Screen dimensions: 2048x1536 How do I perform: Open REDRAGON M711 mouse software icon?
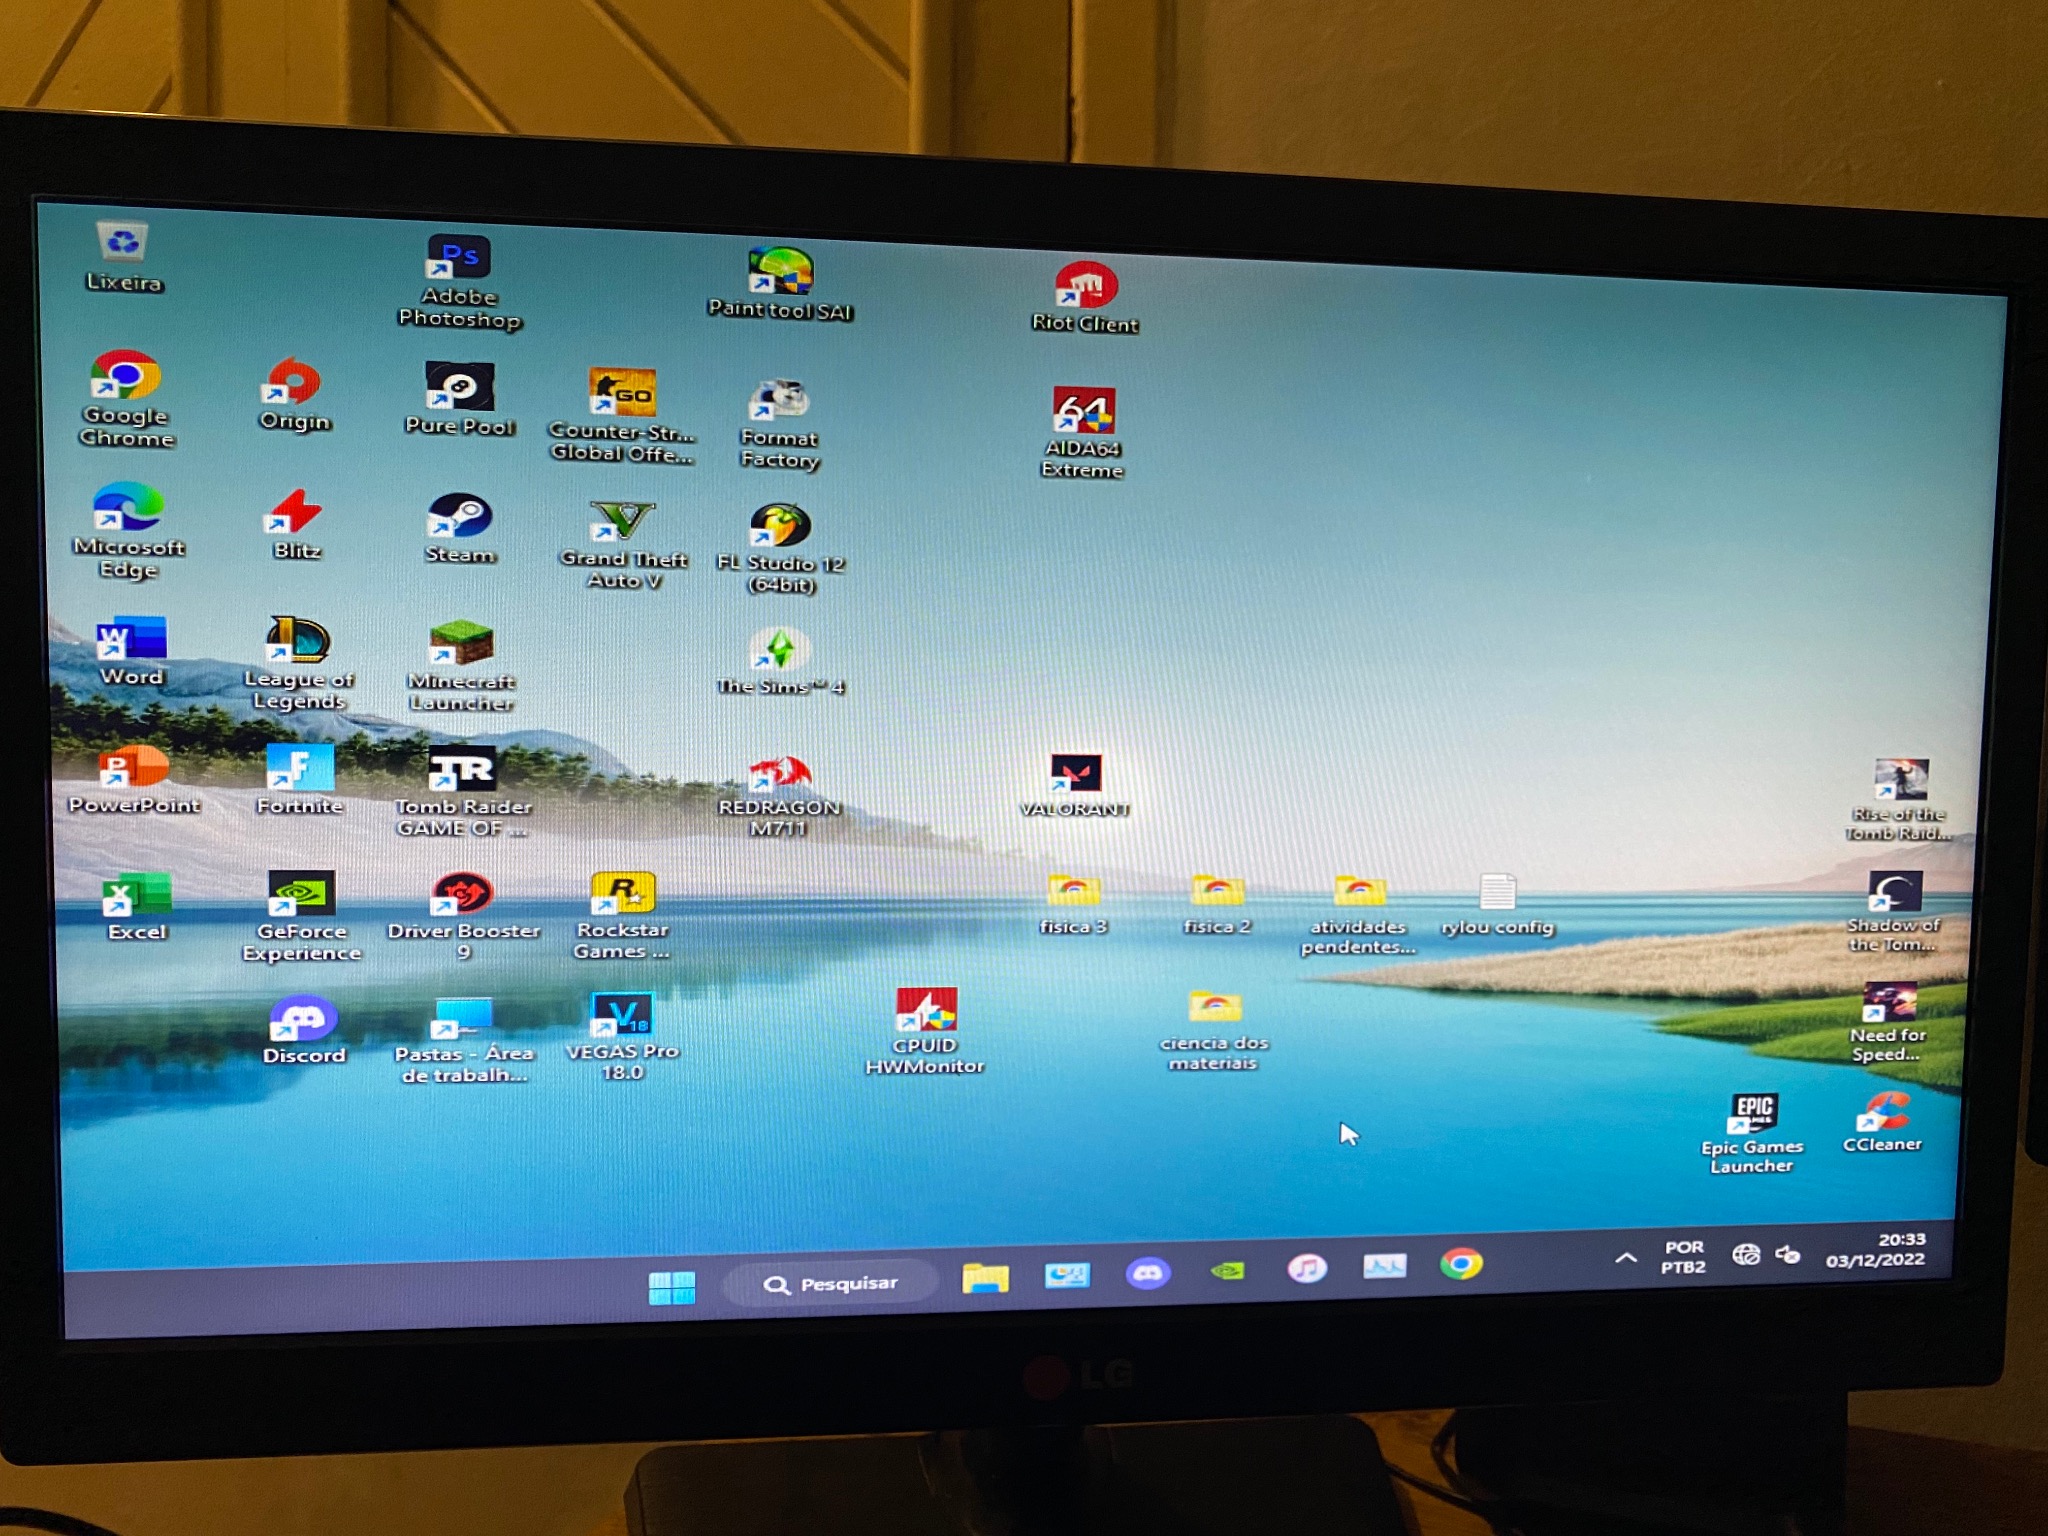click(x=779, y=795)
